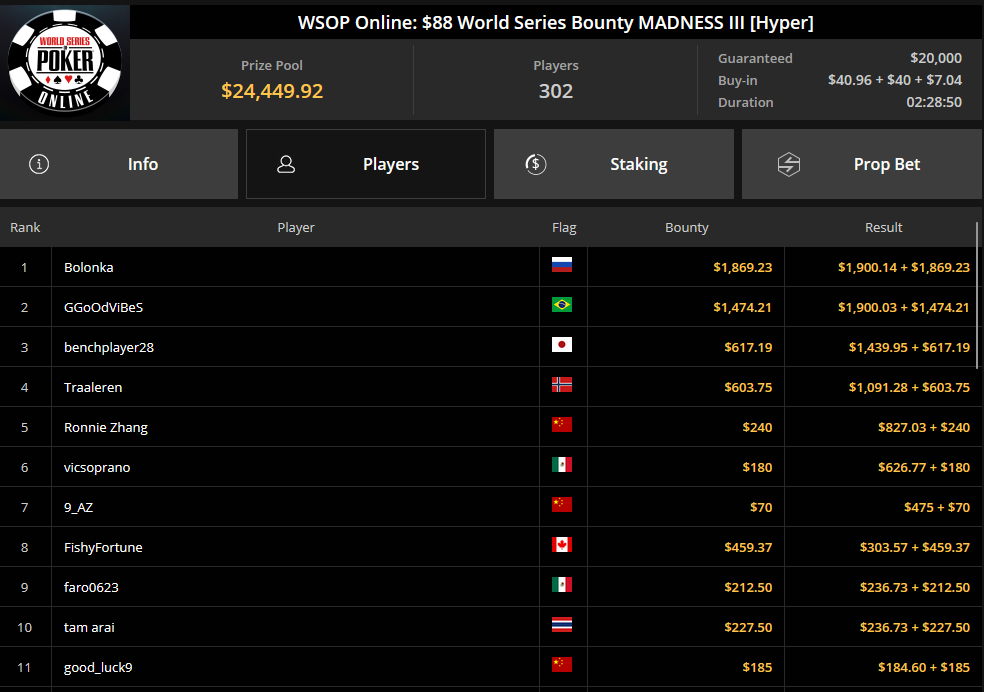
Task: Select player name tam arai
Action: point(89,627)
